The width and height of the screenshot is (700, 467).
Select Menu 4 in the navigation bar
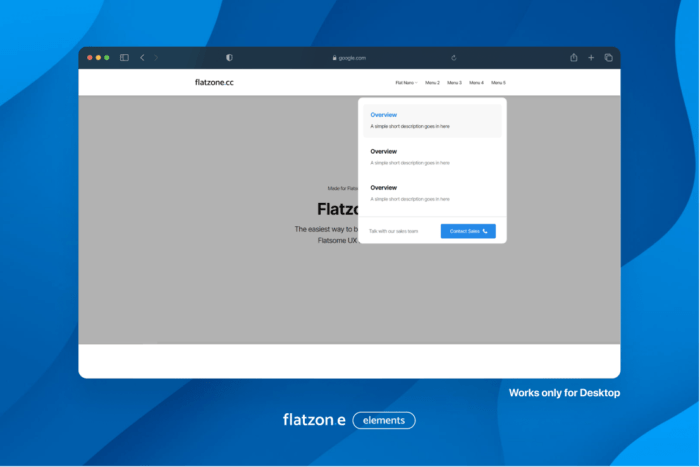476,82
